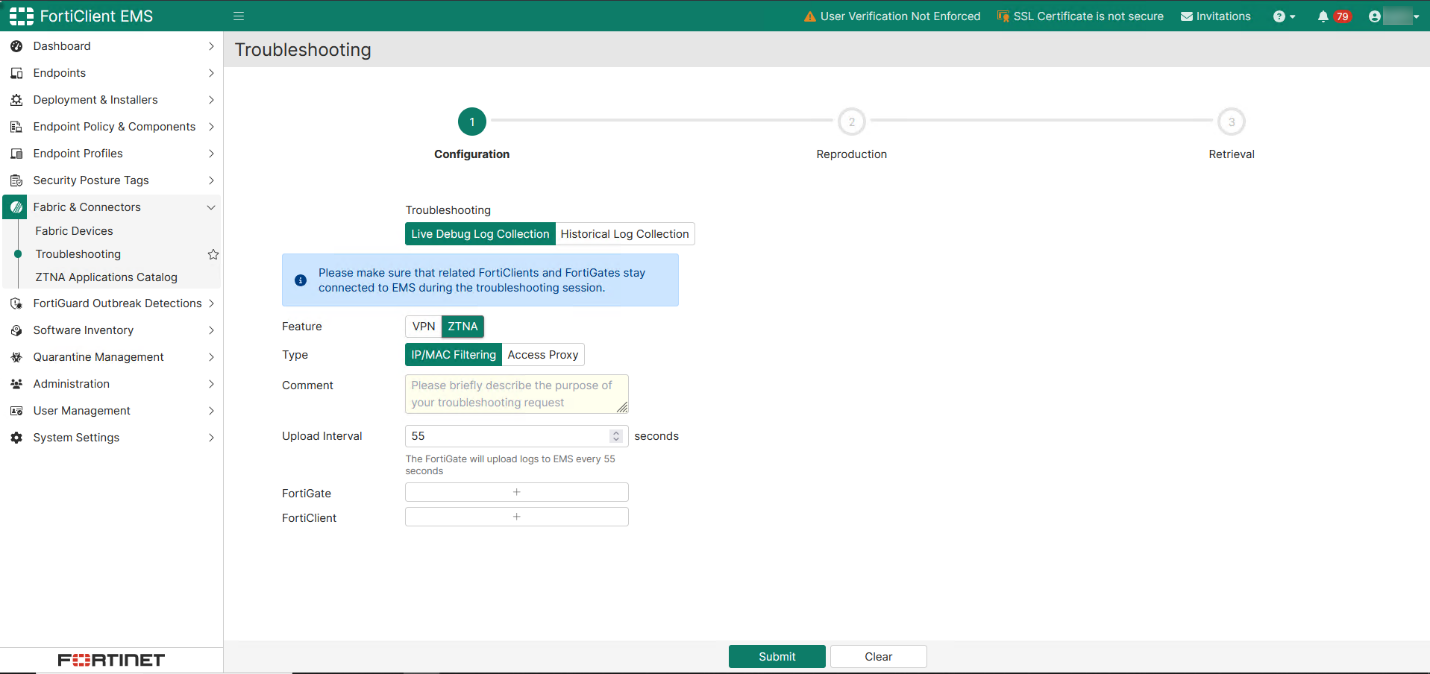
Task: Select Live Debug Log Collection mode
Action: [x=480, y=234]
